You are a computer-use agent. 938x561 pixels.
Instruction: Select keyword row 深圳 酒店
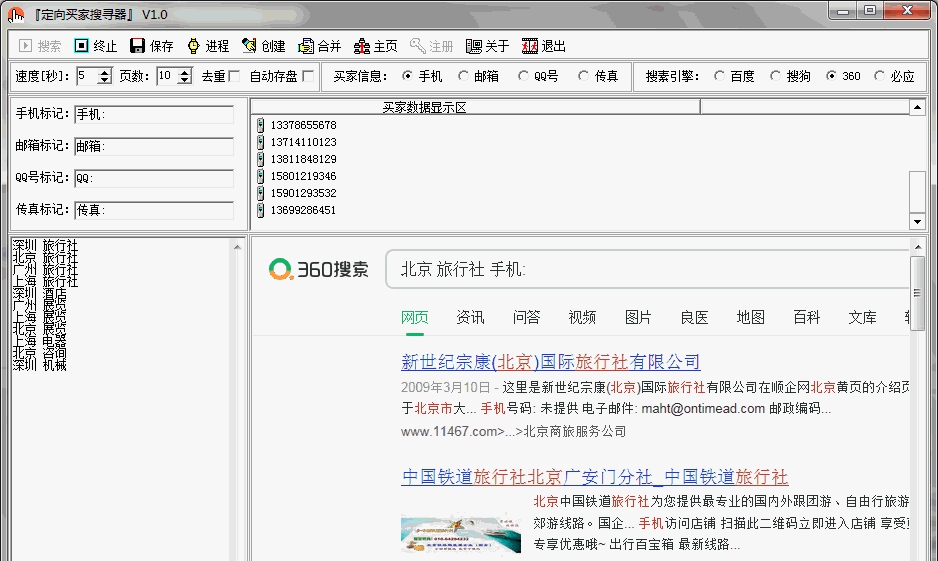(39, 294)
